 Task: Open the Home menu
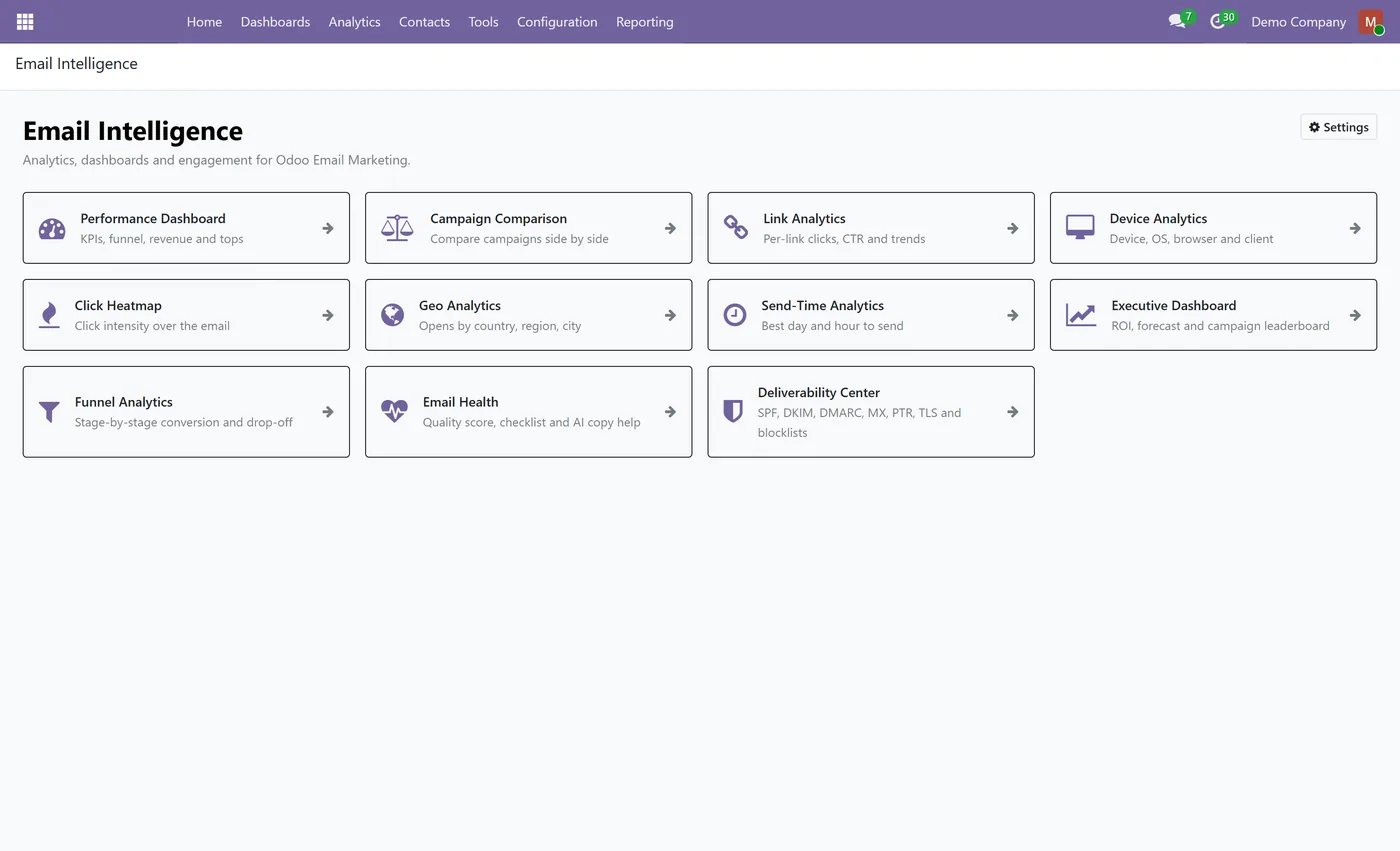coord(204,21)
